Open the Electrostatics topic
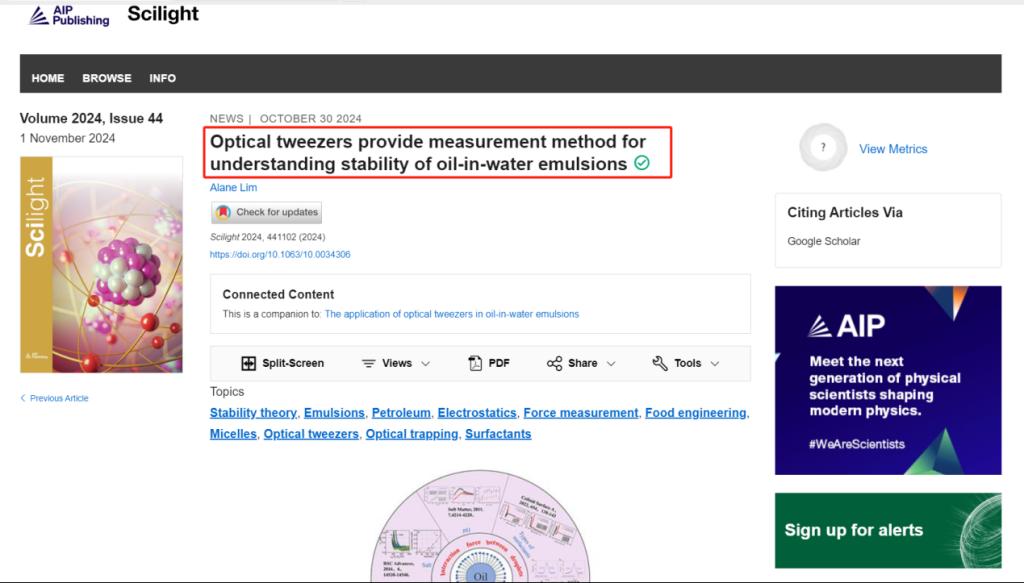The width and height of the screenshot is (1024, 583). [x=477, y=413]
